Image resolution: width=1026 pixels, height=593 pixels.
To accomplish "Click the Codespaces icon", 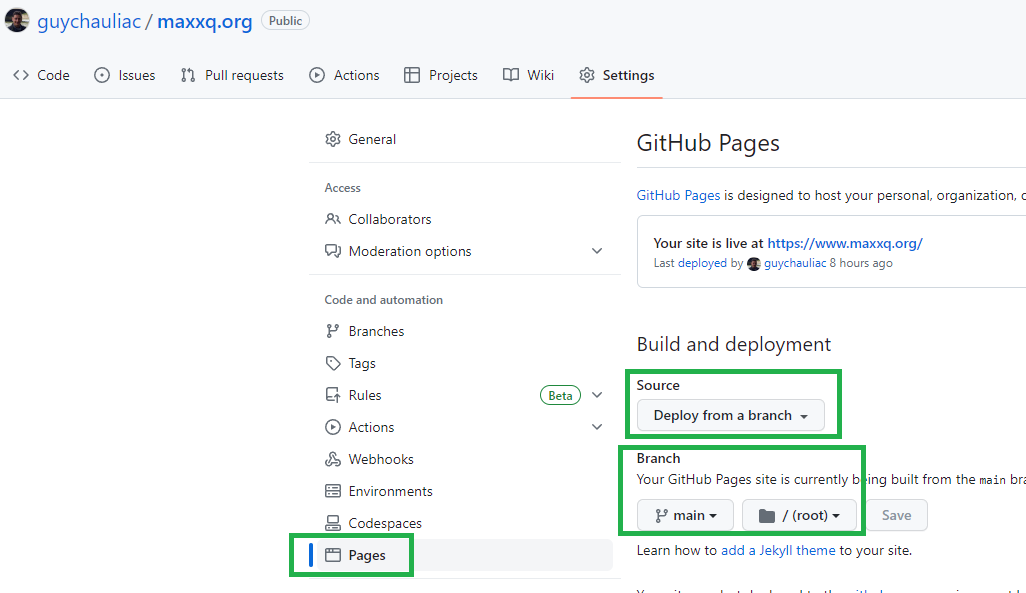I will (x=333, y=524).
